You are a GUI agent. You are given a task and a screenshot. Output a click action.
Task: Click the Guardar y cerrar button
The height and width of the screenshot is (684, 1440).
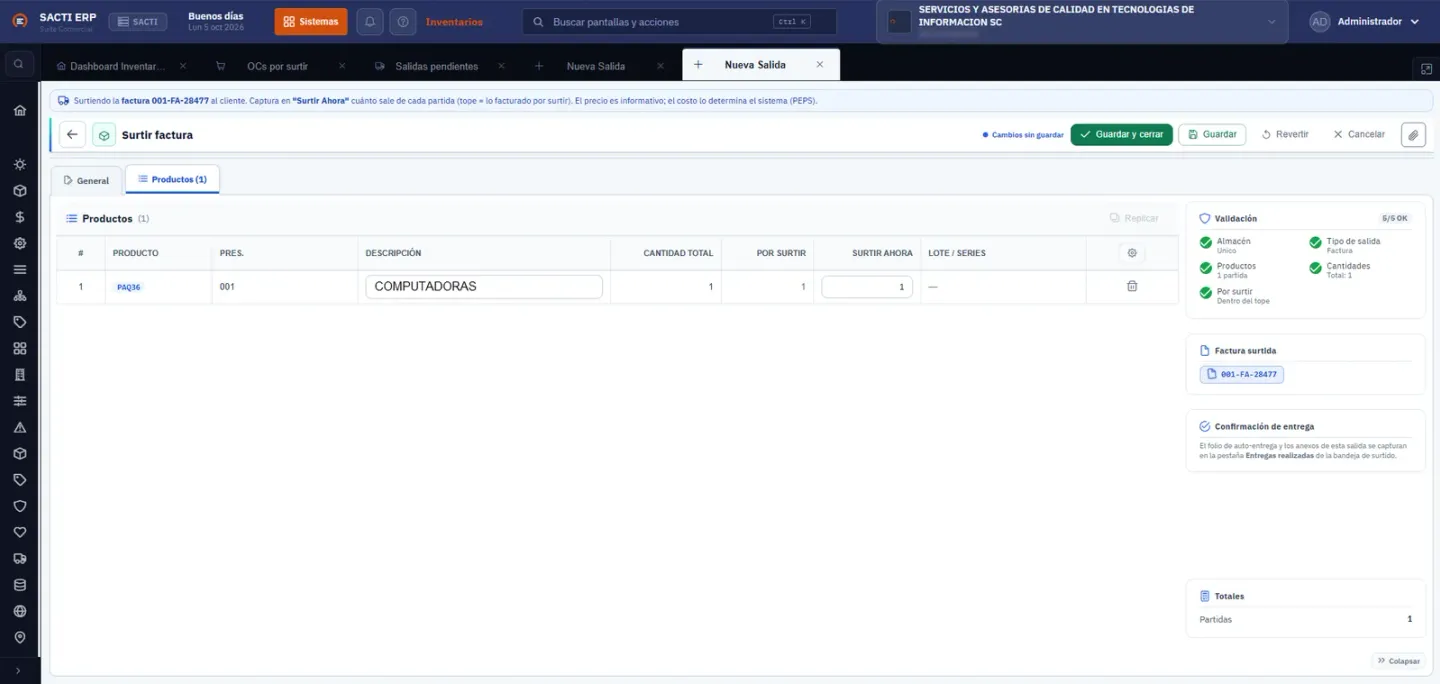[1121, 134]
